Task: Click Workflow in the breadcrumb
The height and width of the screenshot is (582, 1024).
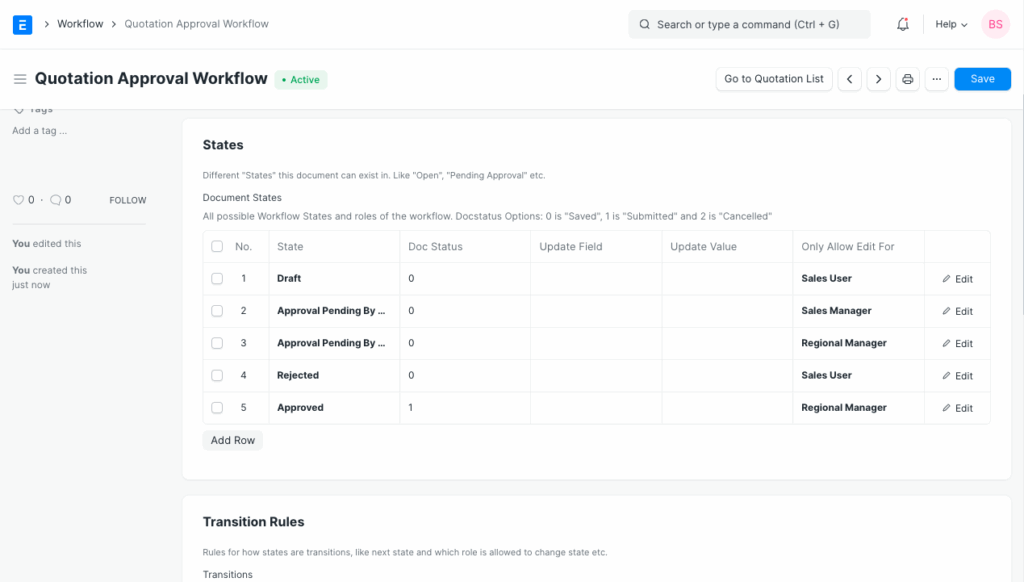Action: [x=80, y=24]
